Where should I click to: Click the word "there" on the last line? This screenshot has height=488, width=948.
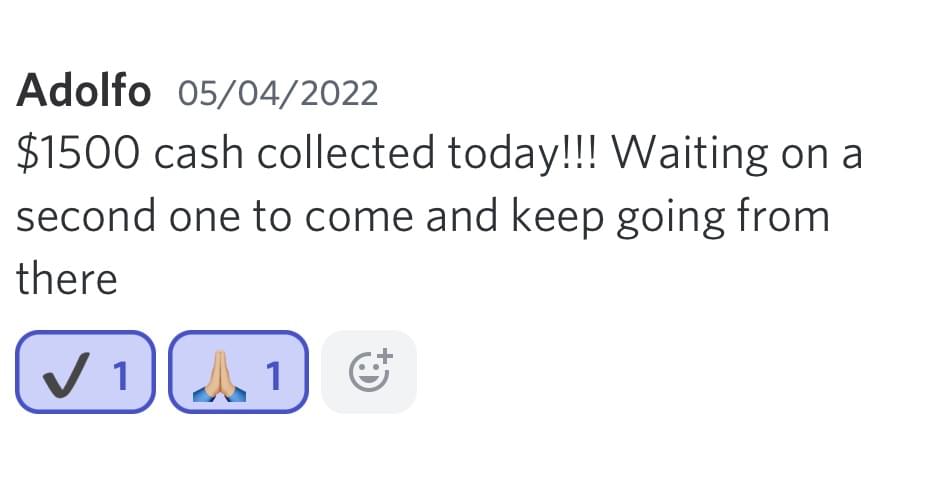tap(67, 279)
